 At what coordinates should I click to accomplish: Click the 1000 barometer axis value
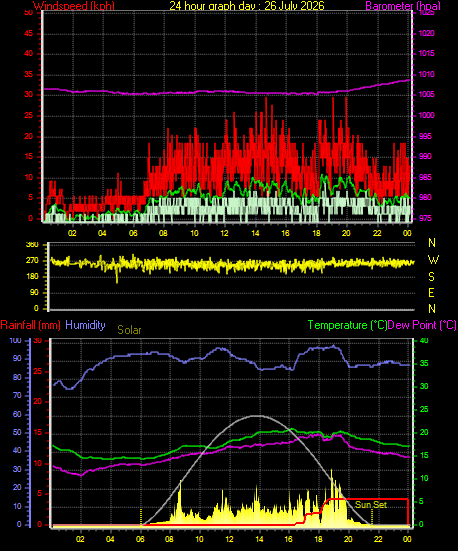point(426,115)
